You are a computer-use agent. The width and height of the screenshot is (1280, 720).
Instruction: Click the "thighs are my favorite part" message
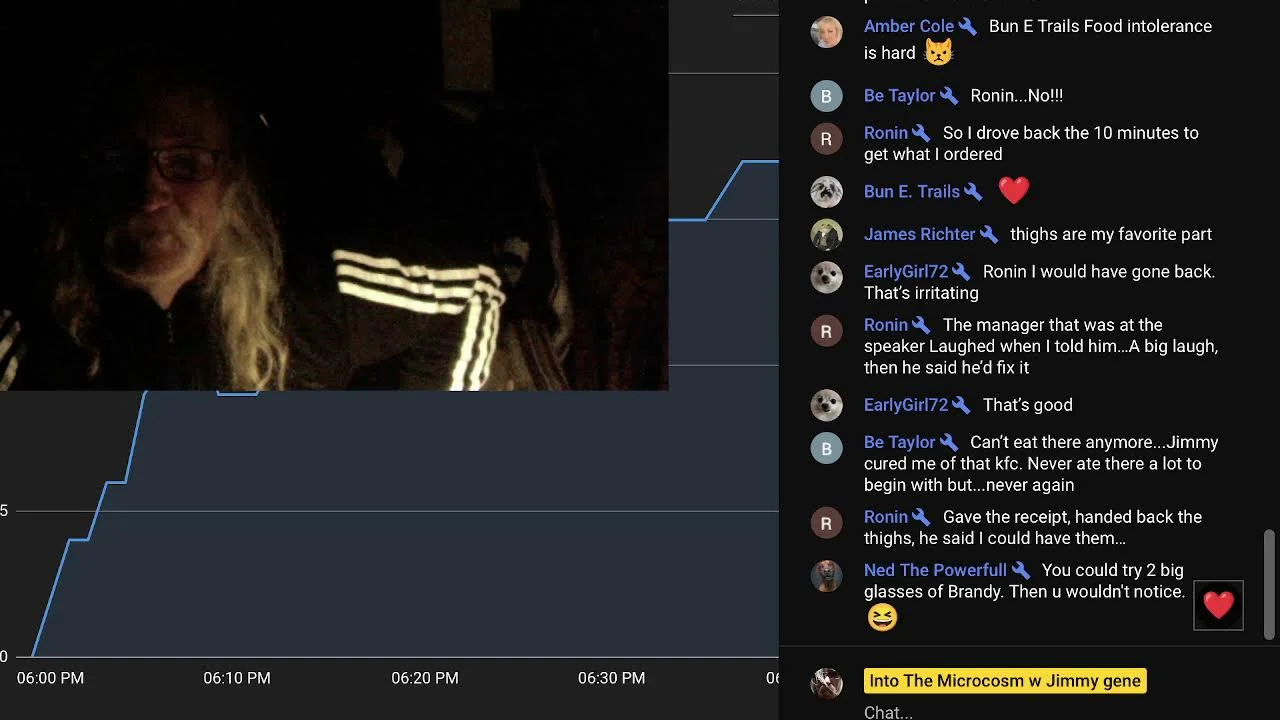point(1111,234)
